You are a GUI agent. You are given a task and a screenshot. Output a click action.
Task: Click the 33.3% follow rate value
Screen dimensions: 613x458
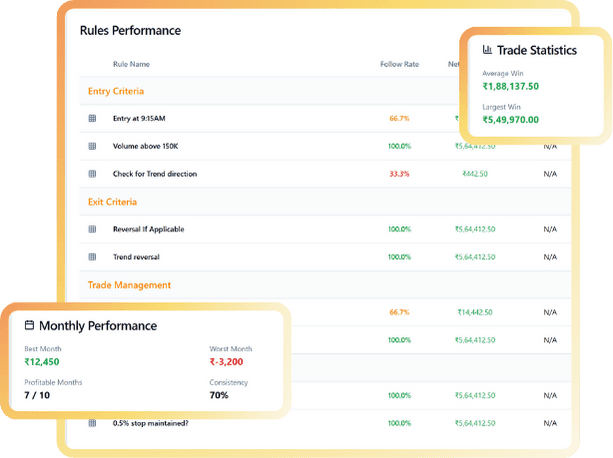point(400,174)
